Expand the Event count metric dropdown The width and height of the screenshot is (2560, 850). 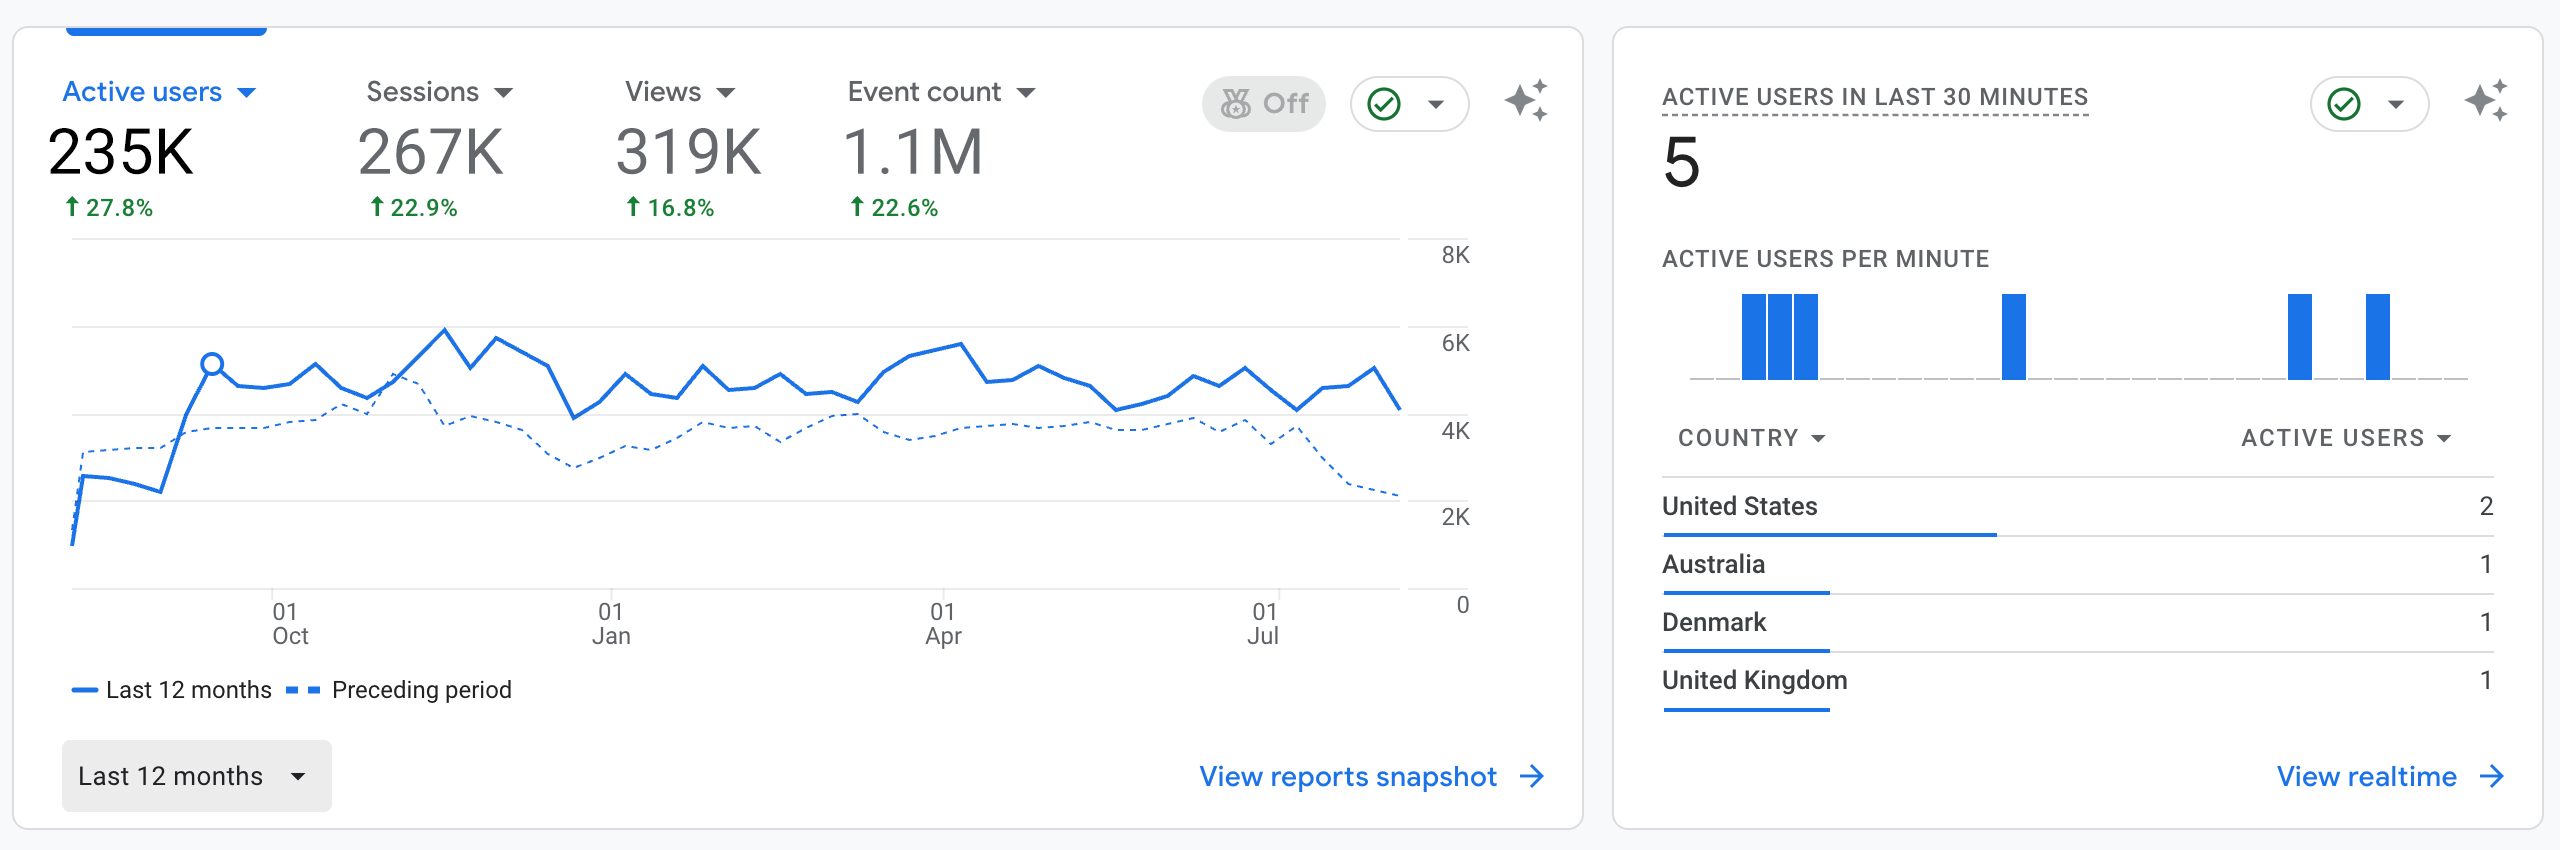click(940, 92)
